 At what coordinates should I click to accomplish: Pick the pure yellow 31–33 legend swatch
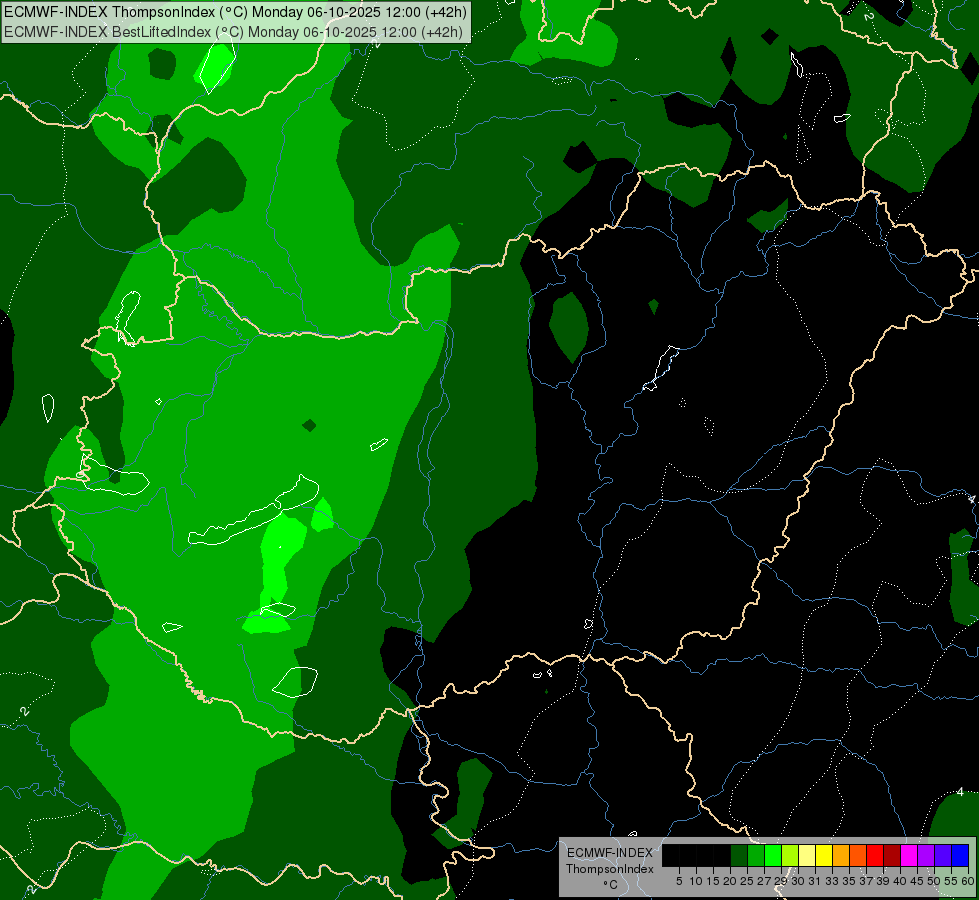click(x=824, y=855)
